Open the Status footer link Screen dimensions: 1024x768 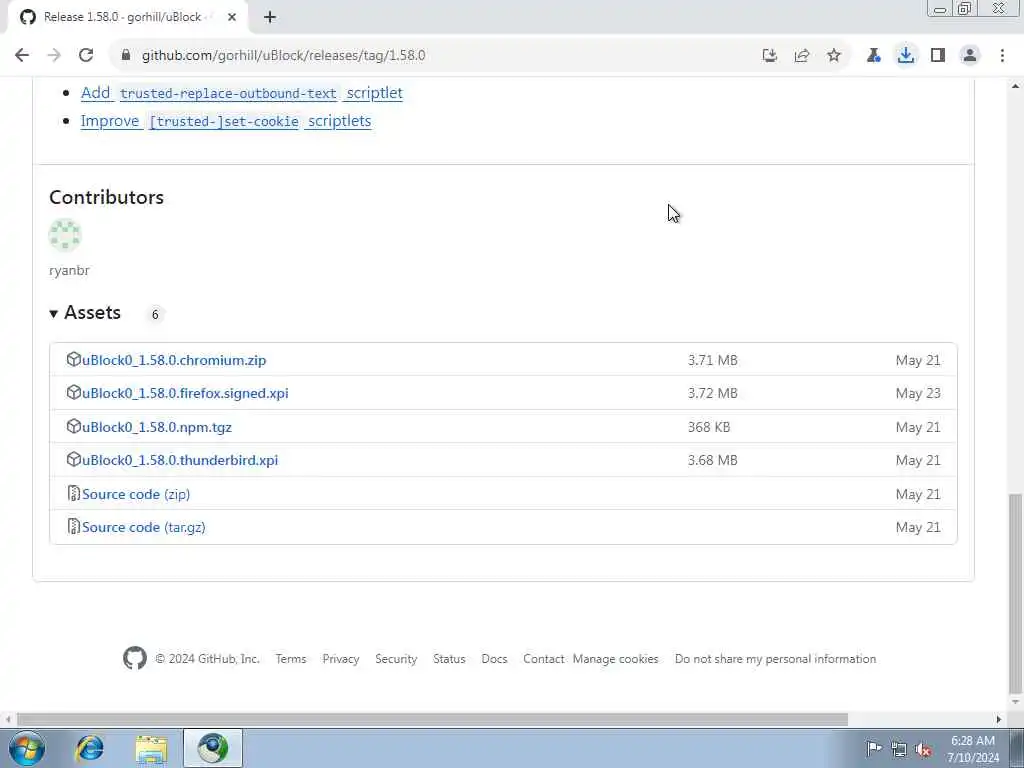point(449,659)
